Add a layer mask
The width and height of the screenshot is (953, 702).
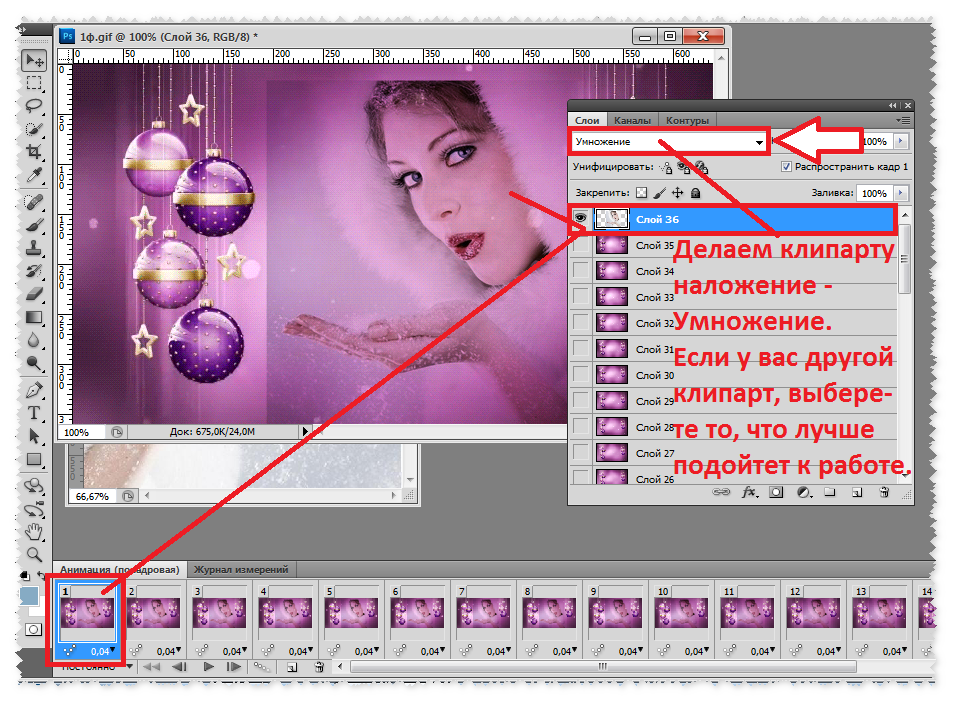(776, 492)
